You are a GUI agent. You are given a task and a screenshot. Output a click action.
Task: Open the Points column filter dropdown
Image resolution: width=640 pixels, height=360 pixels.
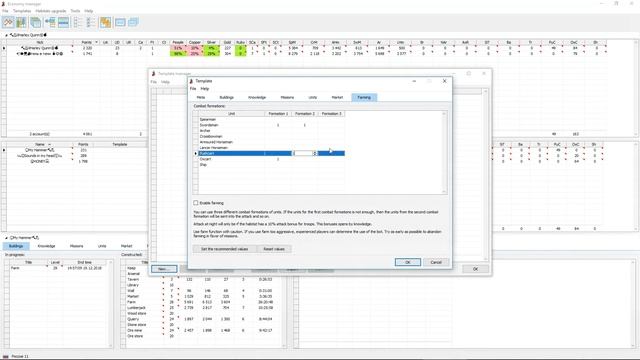tap(96, 42)
